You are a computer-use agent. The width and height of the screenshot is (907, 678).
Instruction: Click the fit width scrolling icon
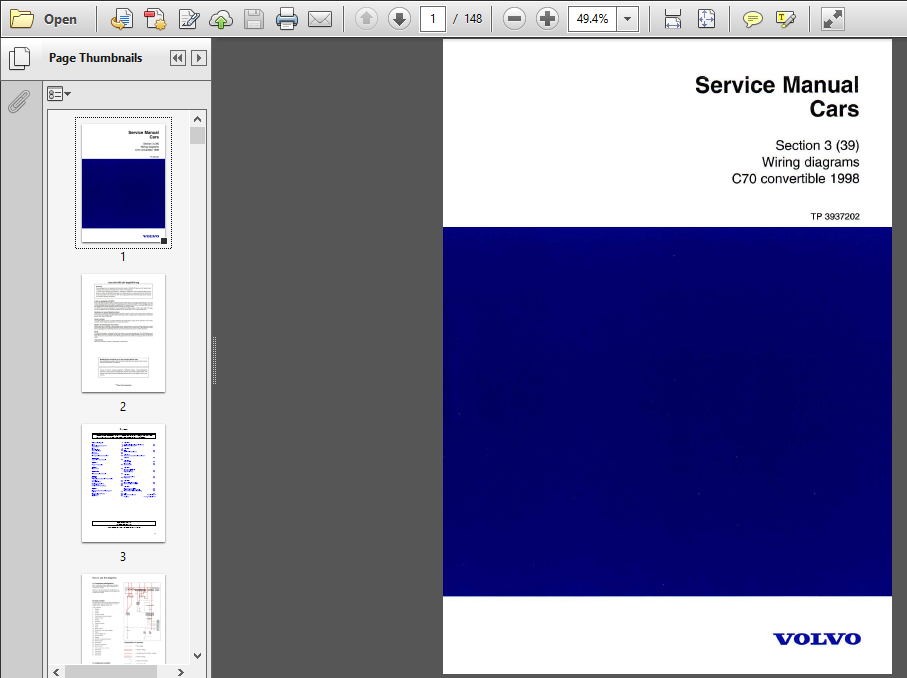pyautogui.click(x=673, y=19)
